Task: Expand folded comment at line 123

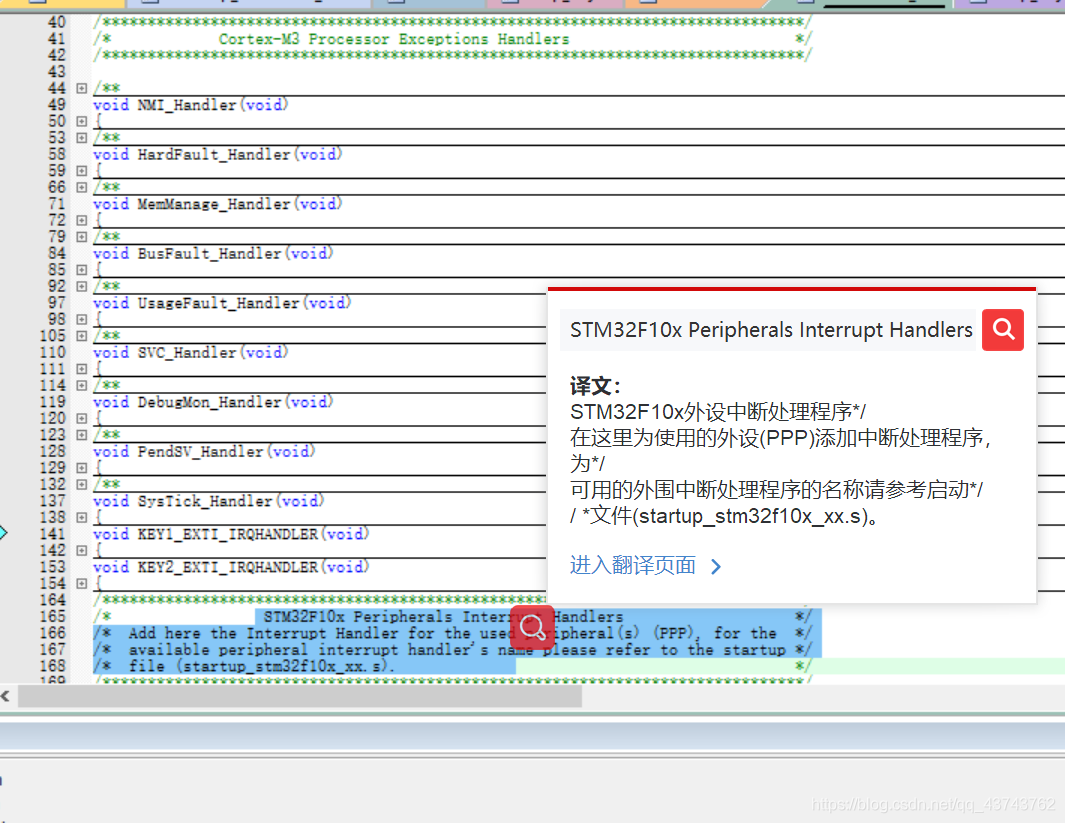Action: click(x=82, y=435)
